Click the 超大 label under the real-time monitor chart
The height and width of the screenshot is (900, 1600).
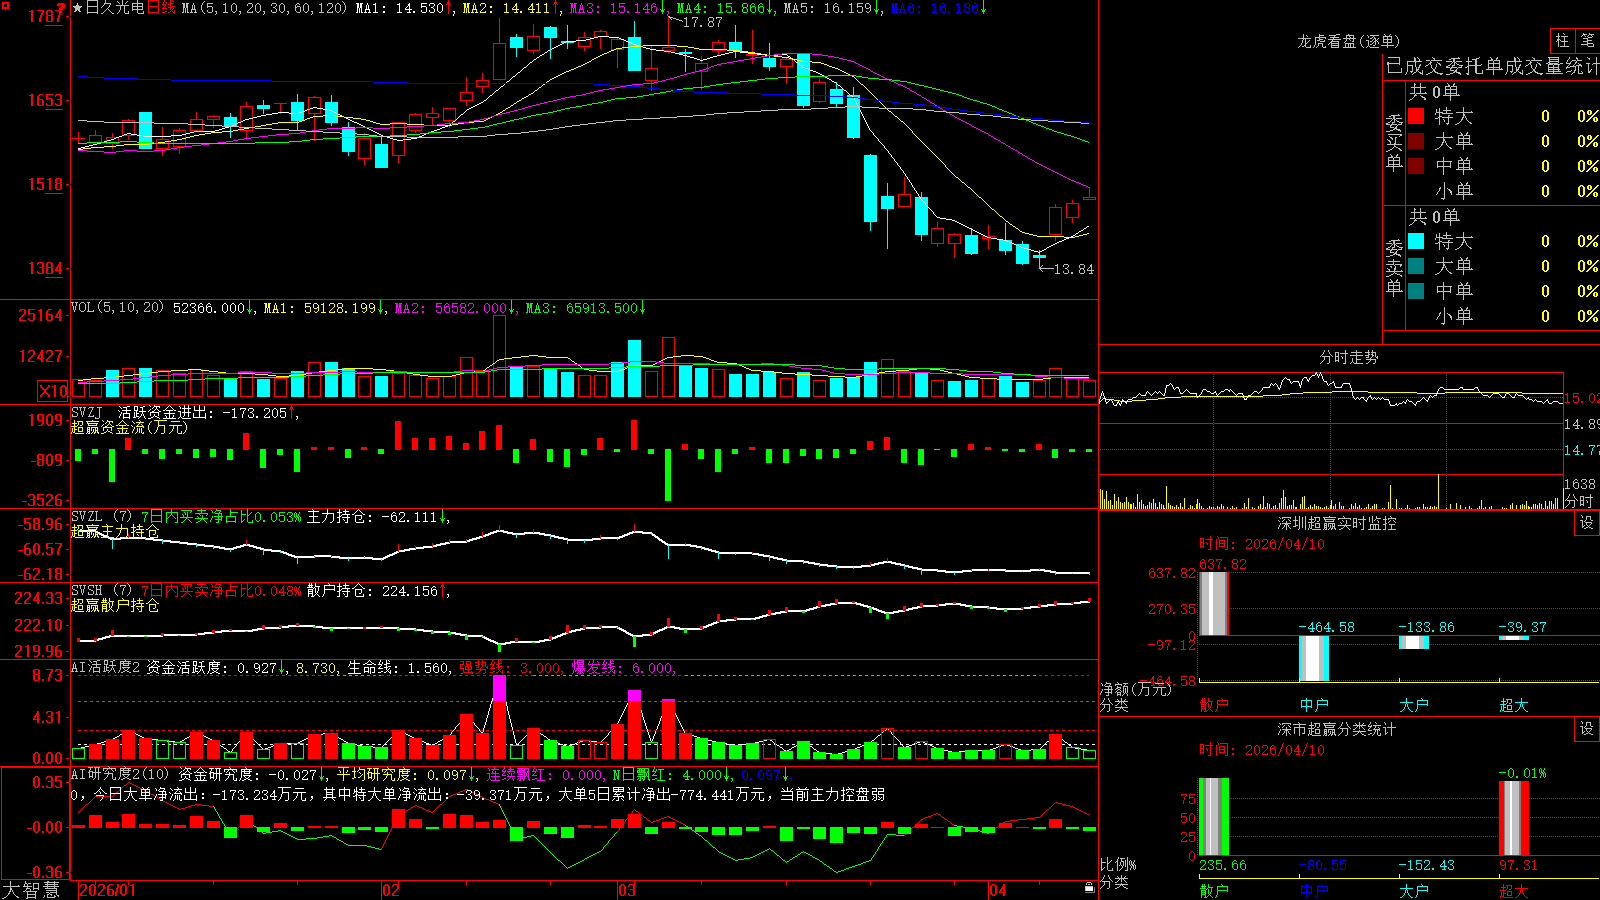[1514, 705]
